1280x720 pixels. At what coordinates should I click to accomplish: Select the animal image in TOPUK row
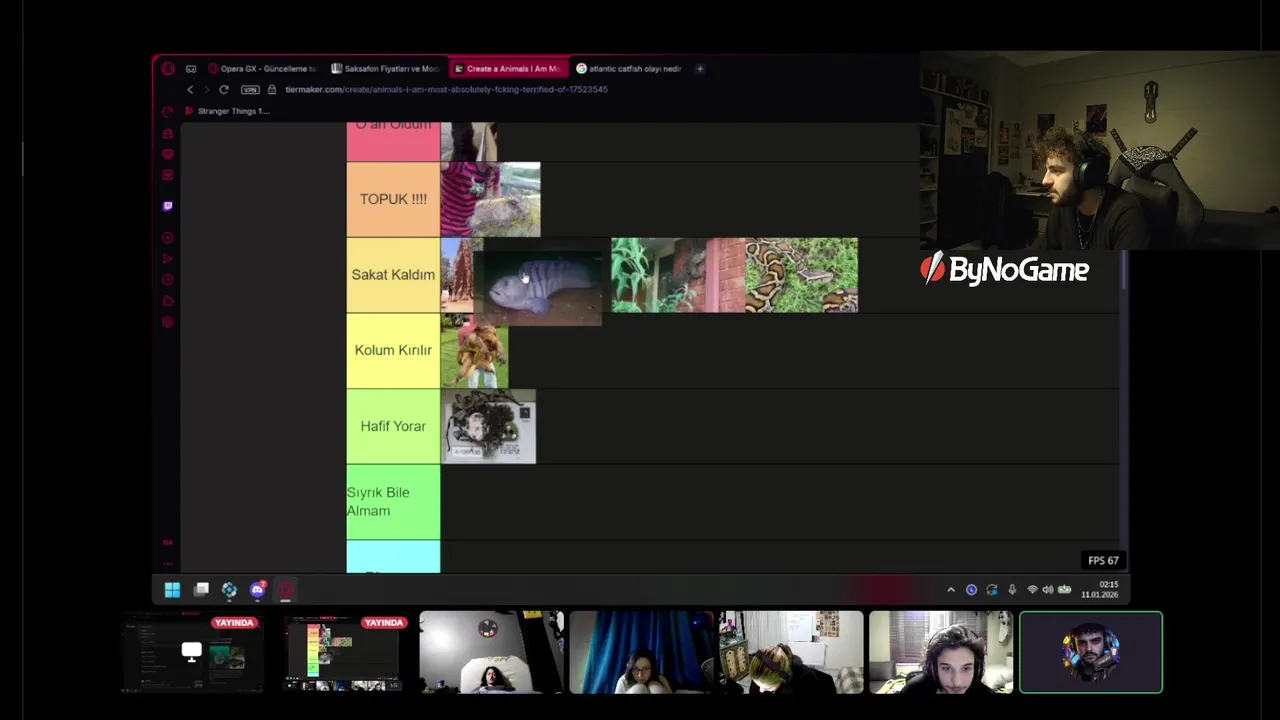click(x=490, y=199)
